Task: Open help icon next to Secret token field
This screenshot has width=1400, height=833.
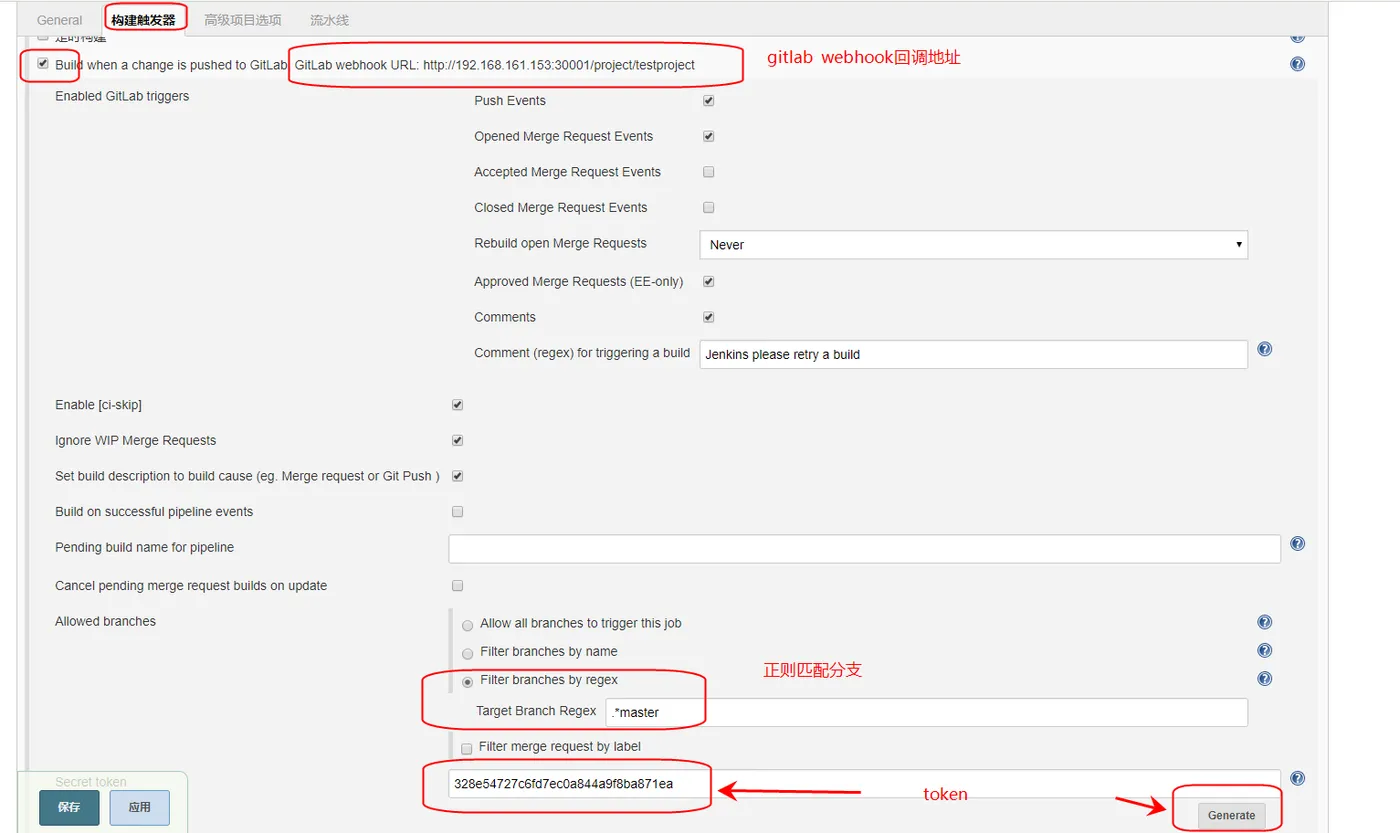Action: 1297,778
